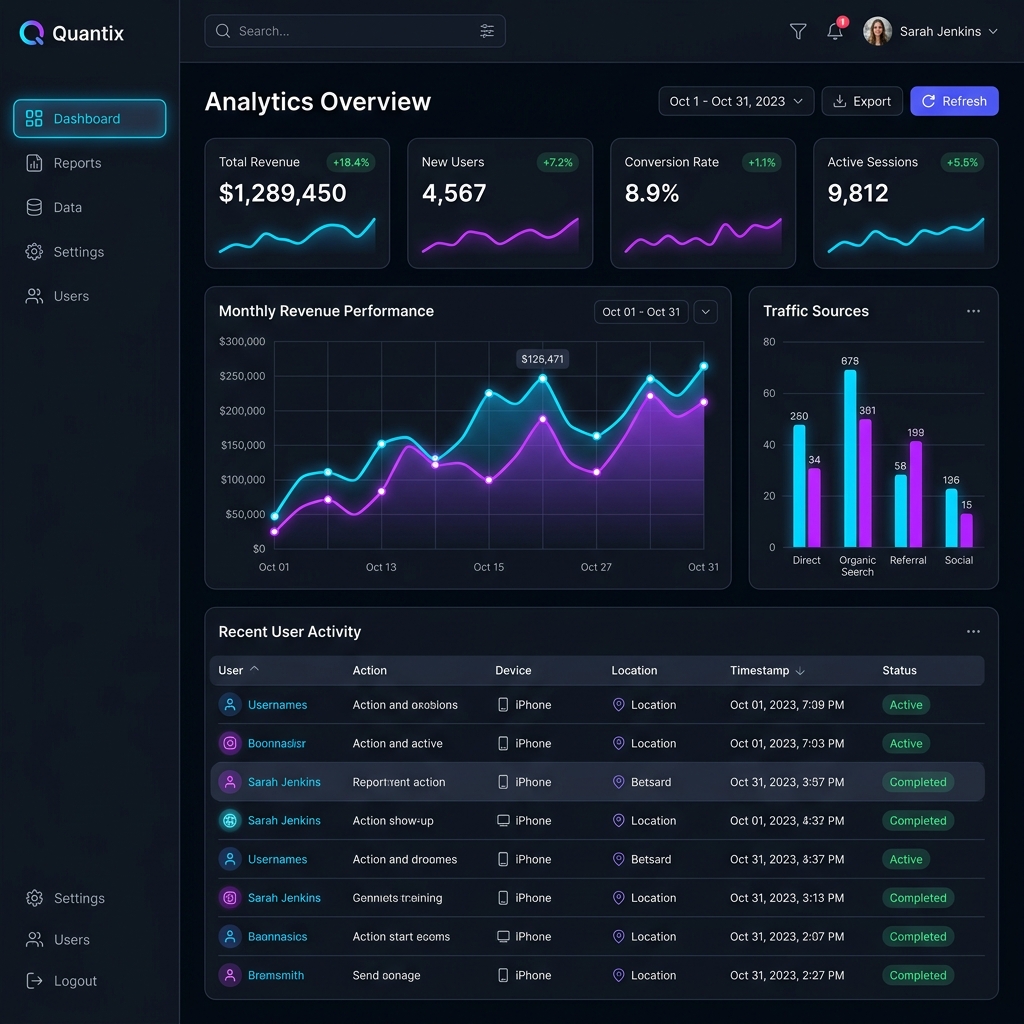Focus the Search input field
Viewport: 1024px width, 1024px height.
[355, 31]
